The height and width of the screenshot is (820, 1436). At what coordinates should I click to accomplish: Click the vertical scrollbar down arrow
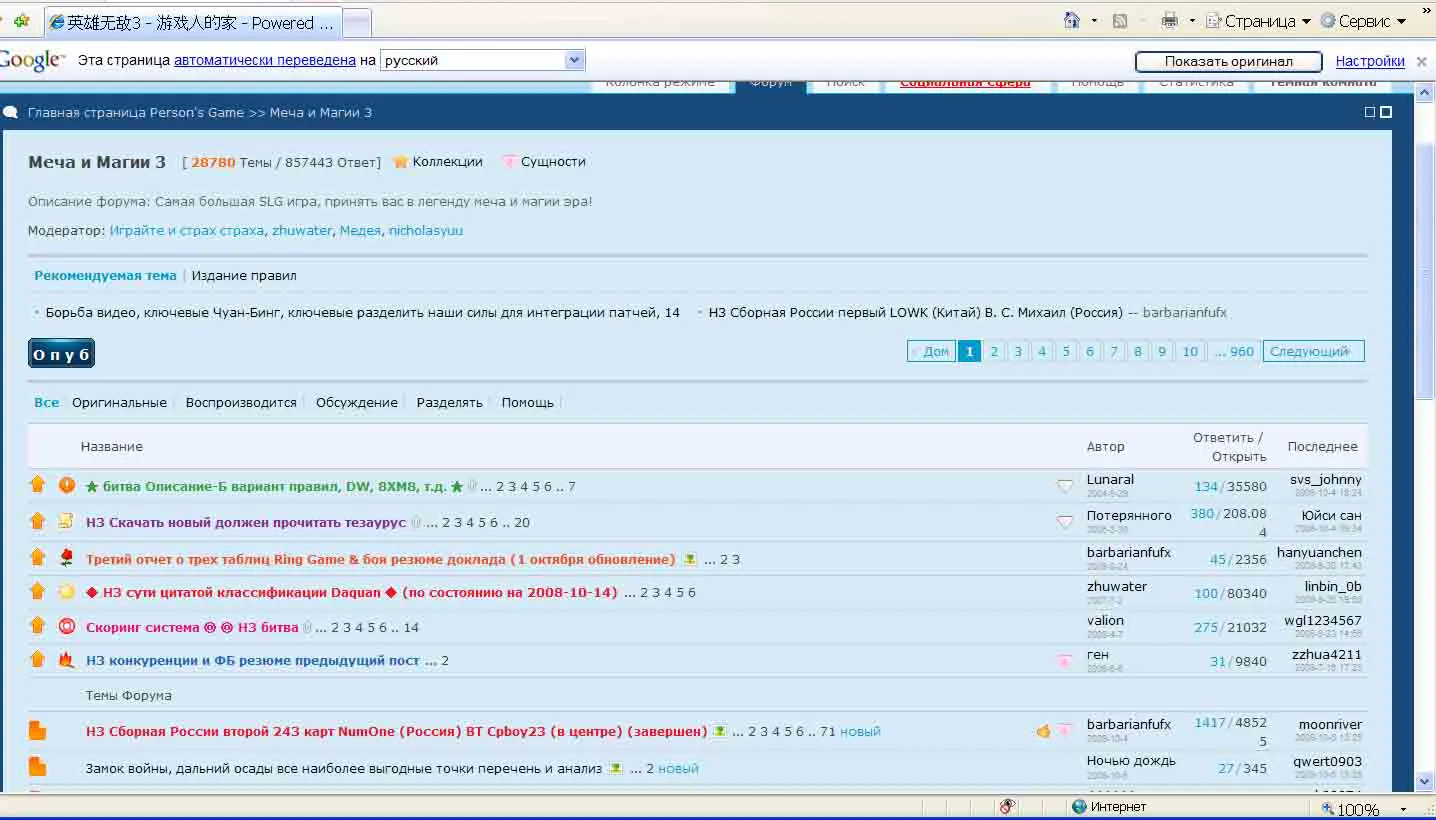click(1425, 781)
